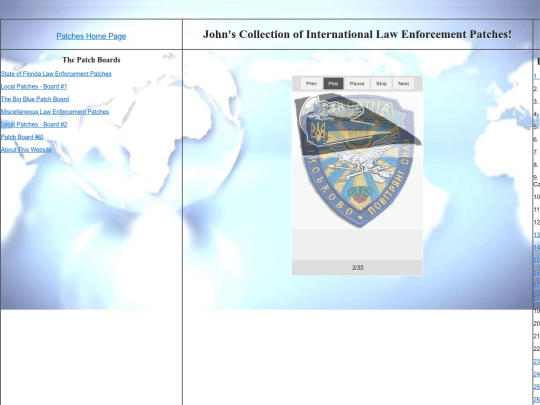Open About This Website link
540x405 pixels.
tap(27, 149)
